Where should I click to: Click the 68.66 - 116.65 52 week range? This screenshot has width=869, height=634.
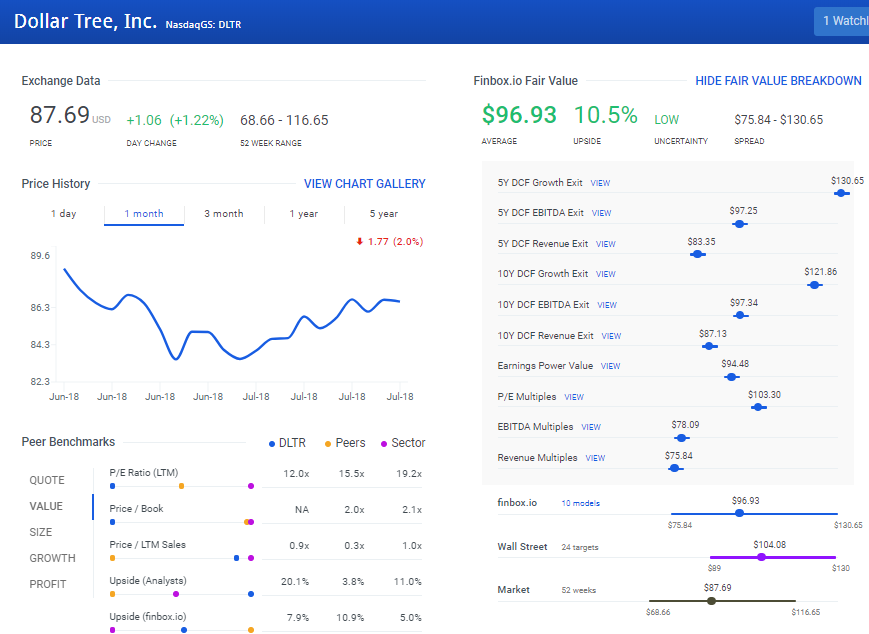[x=284, y=120]
